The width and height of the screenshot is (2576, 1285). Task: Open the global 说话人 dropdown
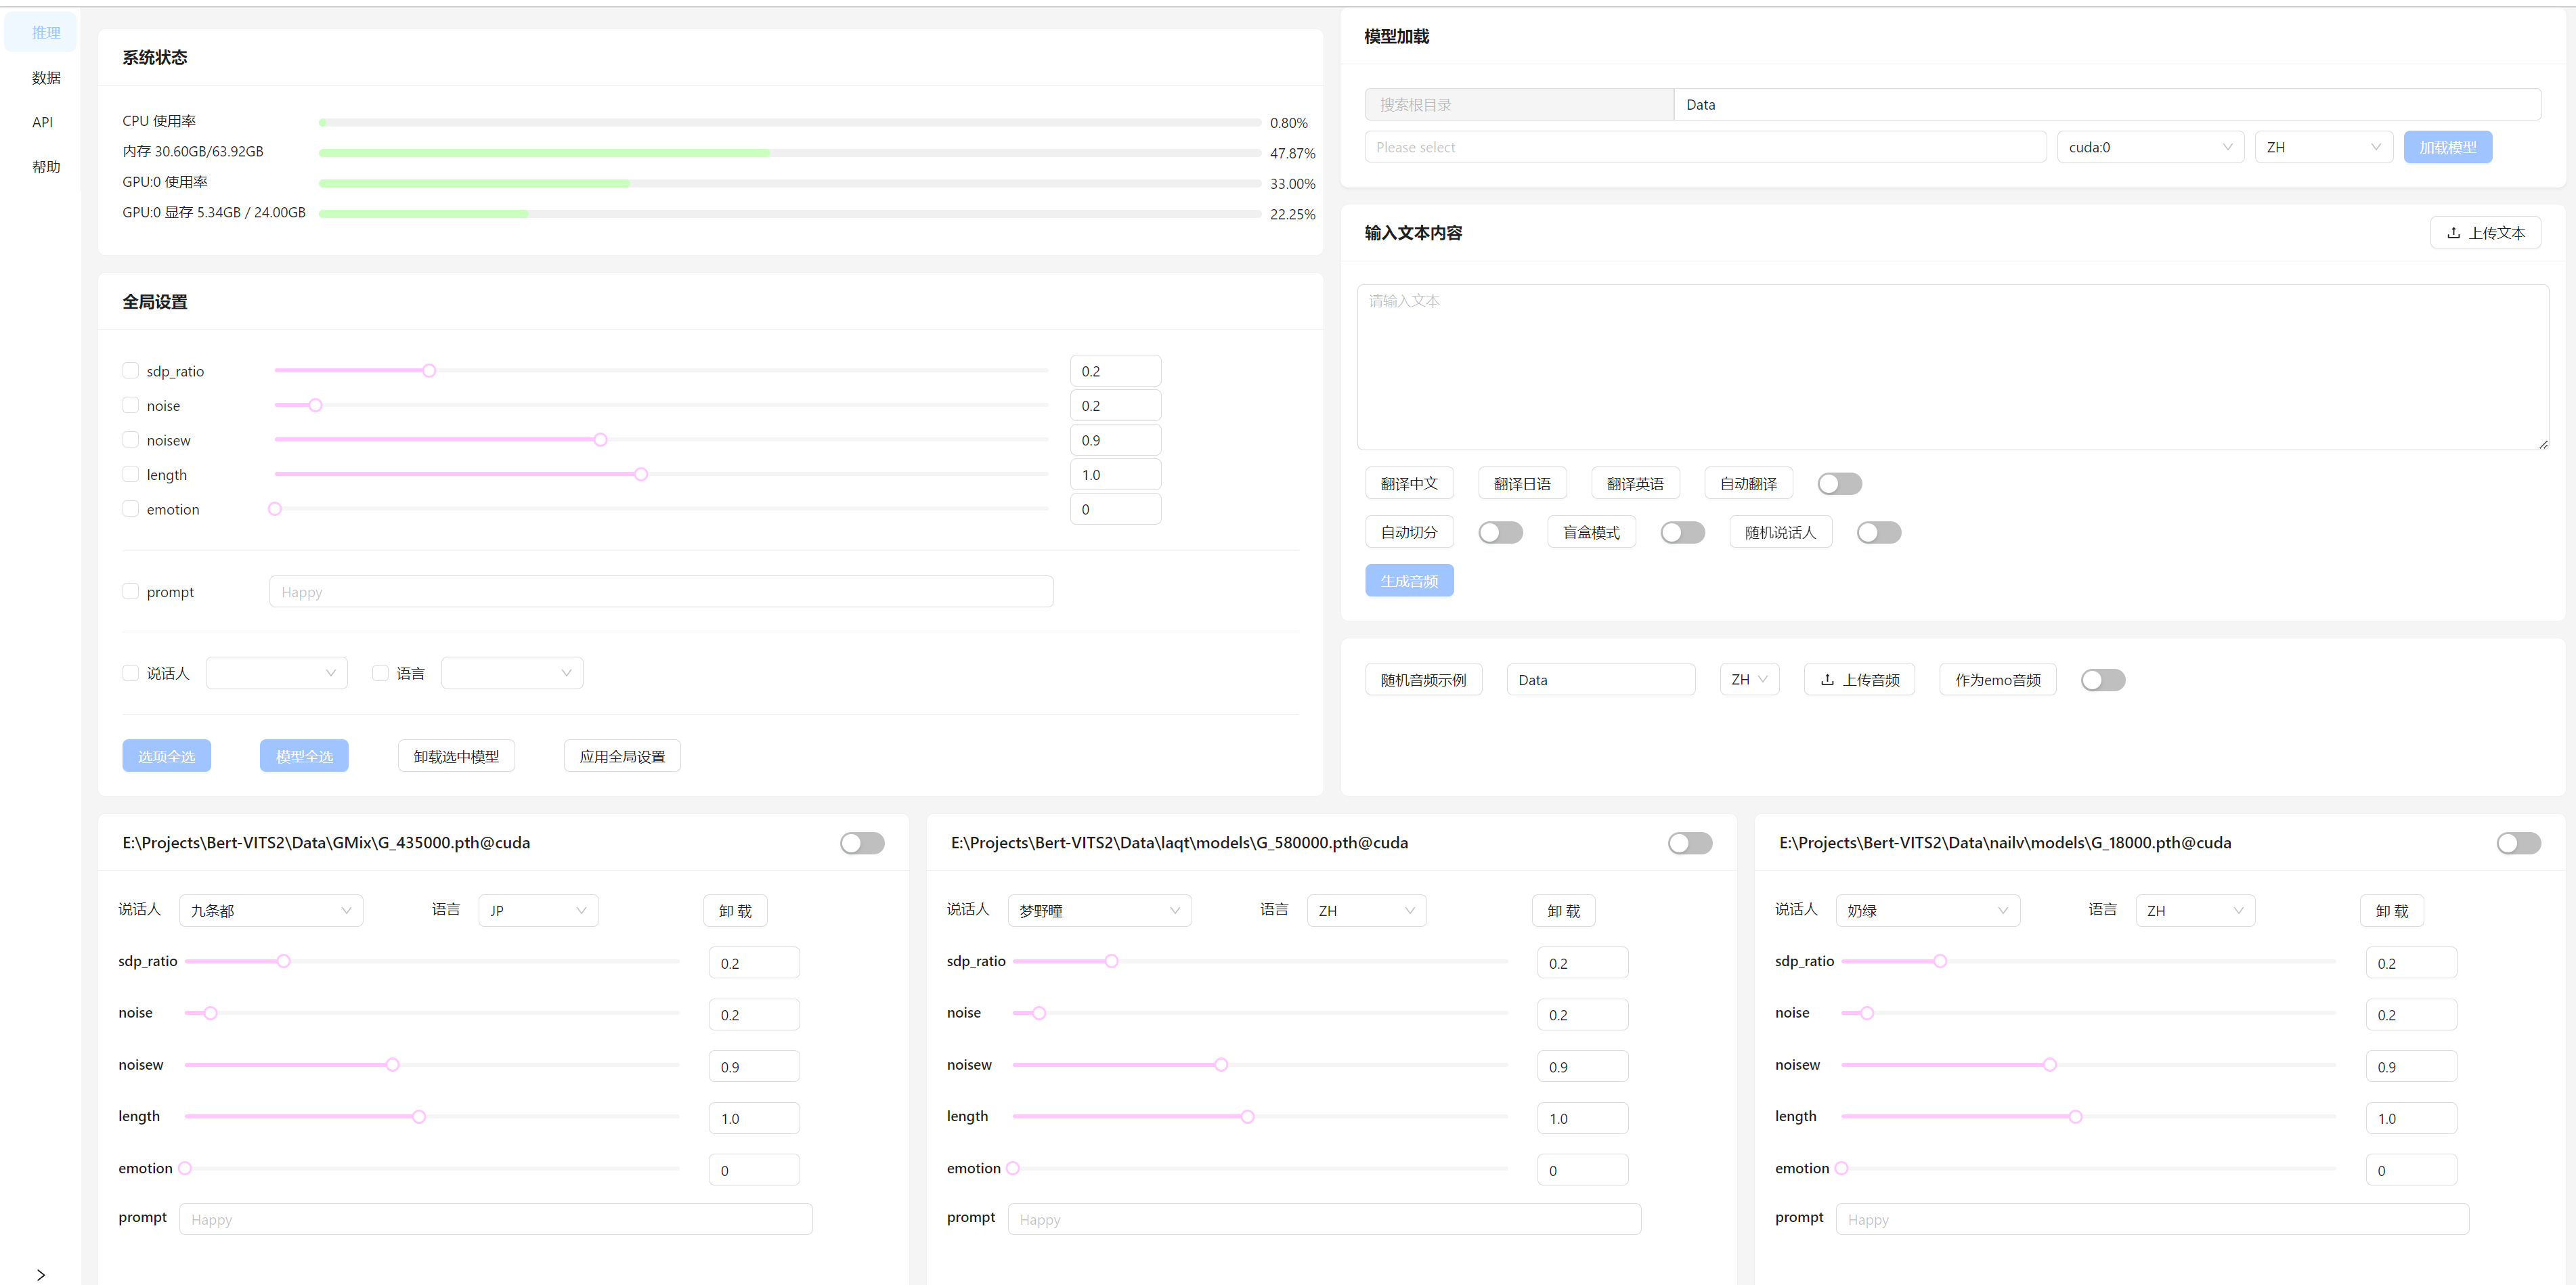276,673
